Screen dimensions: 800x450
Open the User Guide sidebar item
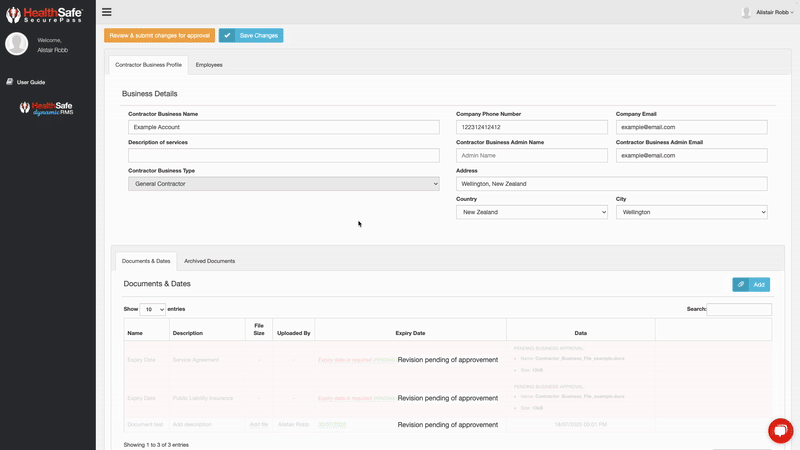point(30,82)
